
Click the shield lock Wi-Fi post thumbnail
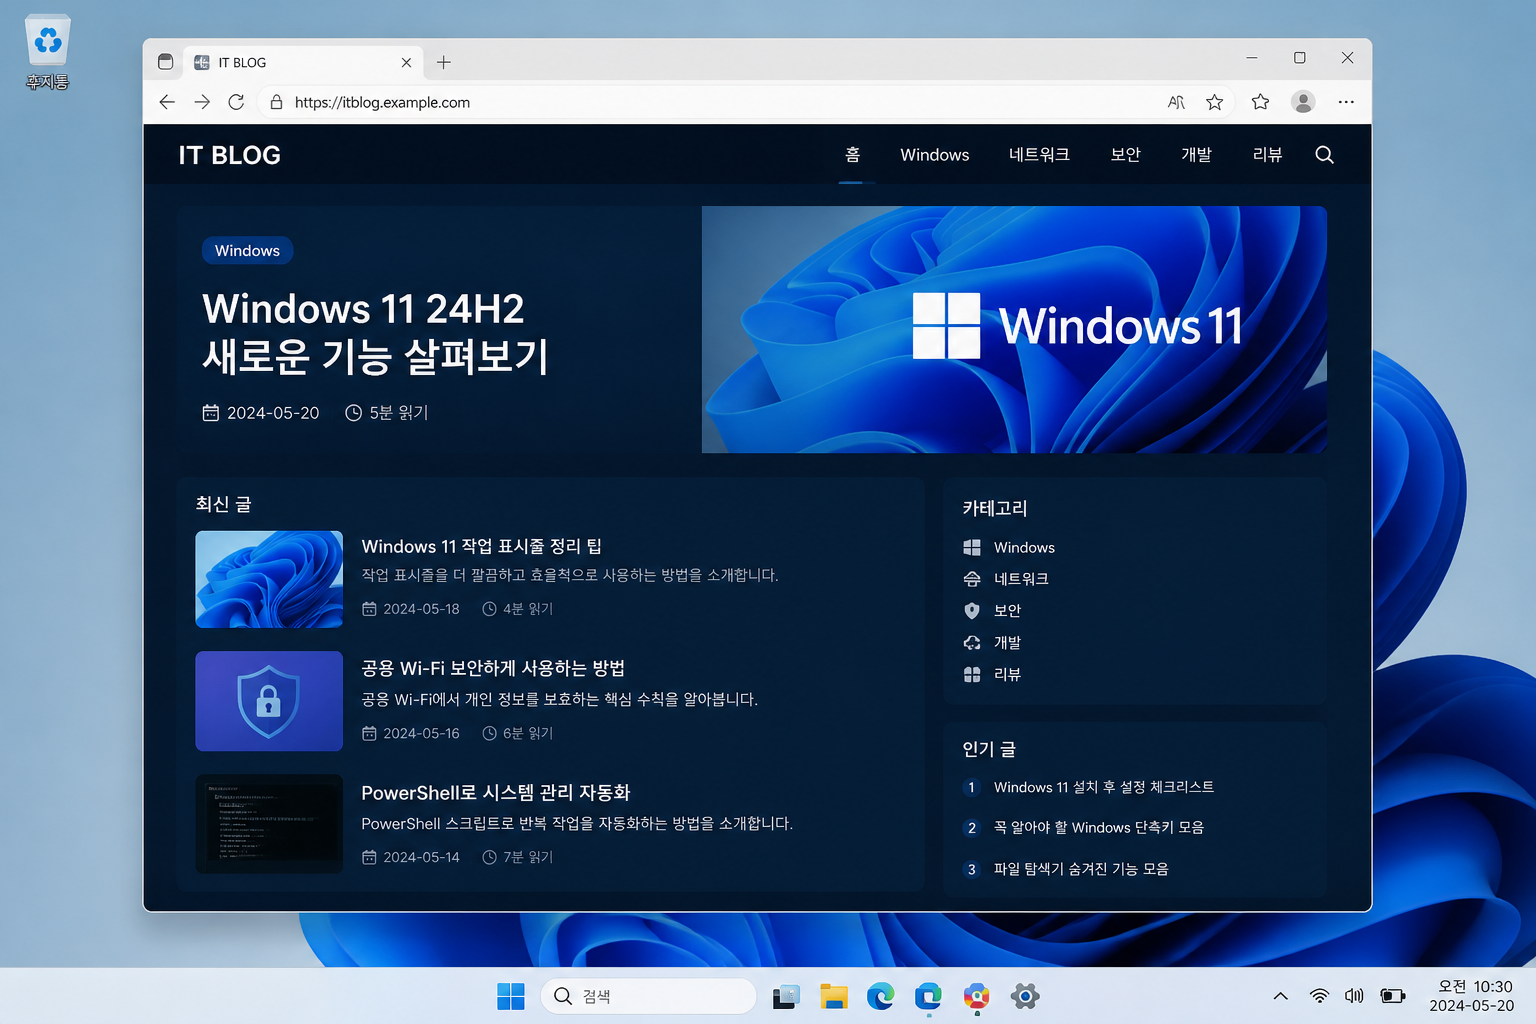pyautogui.click(x=269, y=701)
